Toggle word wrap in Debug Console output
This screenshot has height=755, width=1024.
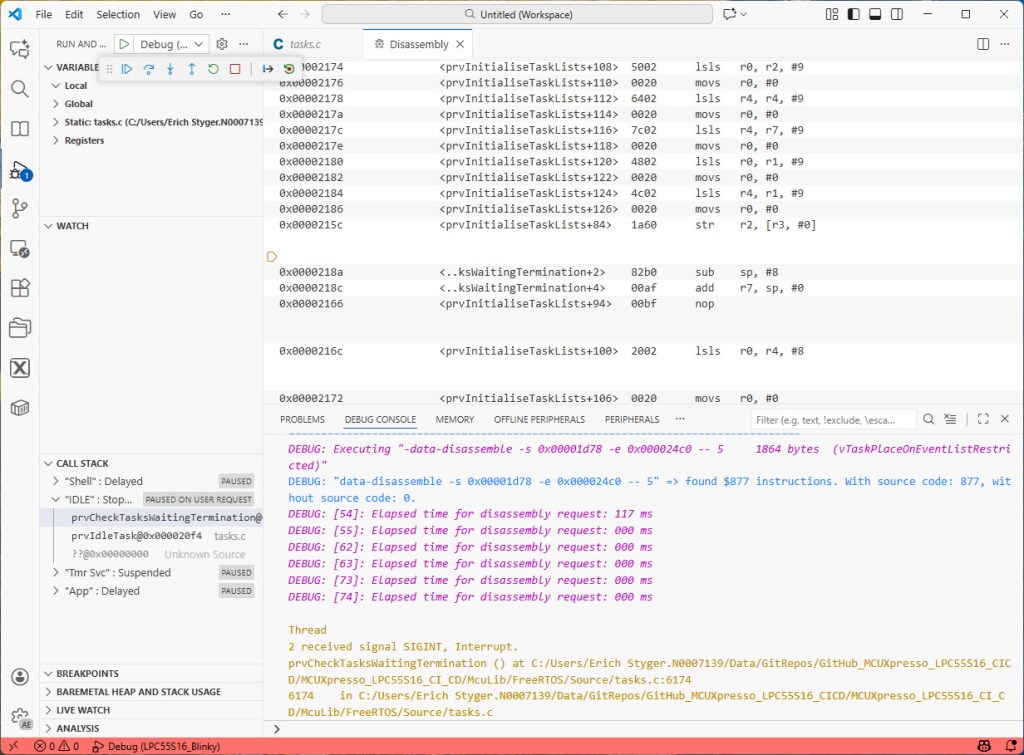tap(950, 419)
